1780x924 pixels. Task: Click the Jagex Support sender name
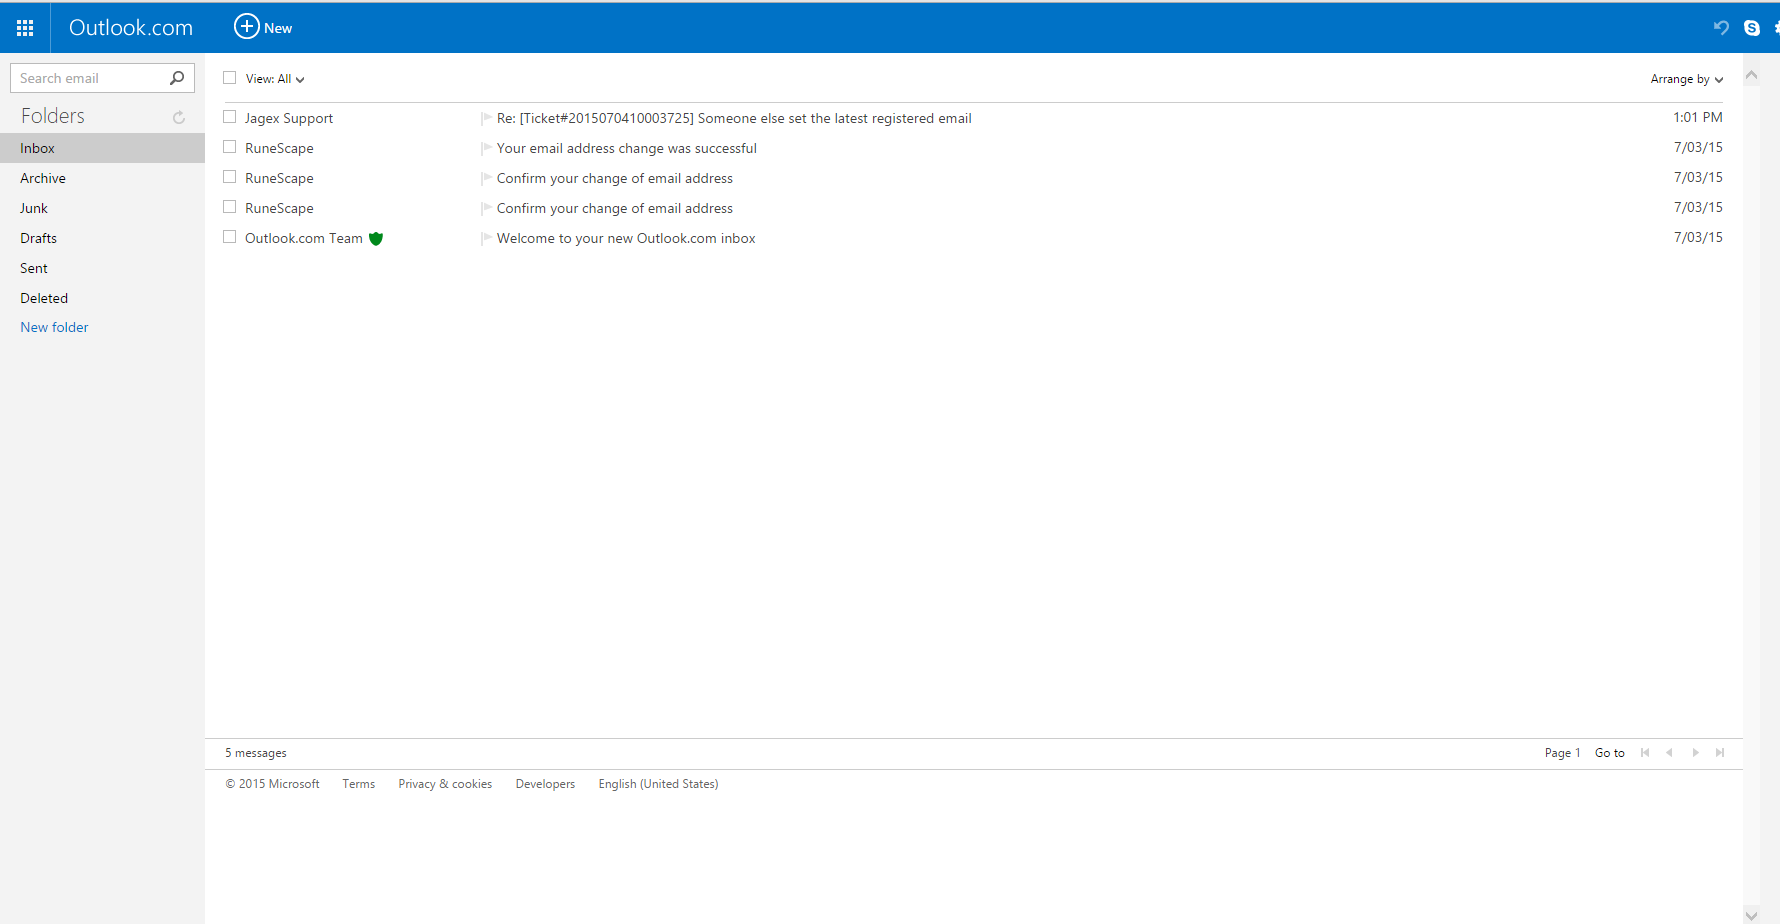click(x=289, y=118)
